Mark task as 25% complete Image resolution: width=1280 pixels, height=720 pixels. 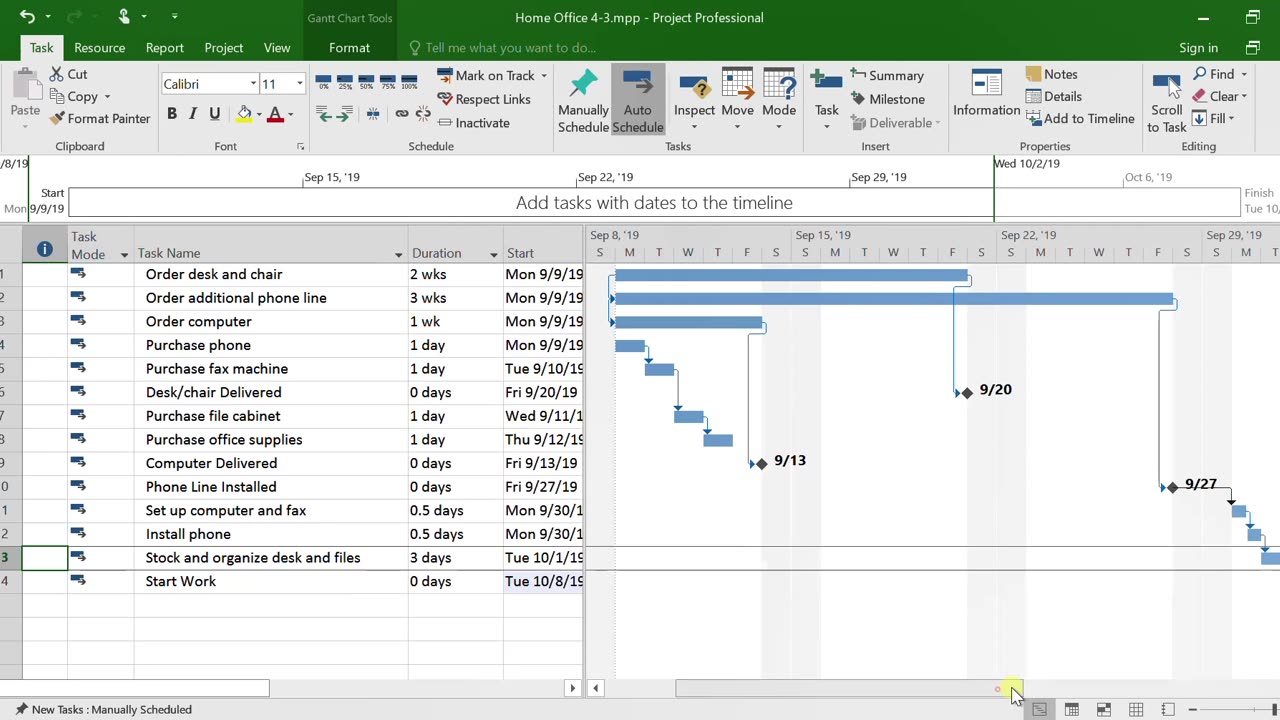pos(345,82)
